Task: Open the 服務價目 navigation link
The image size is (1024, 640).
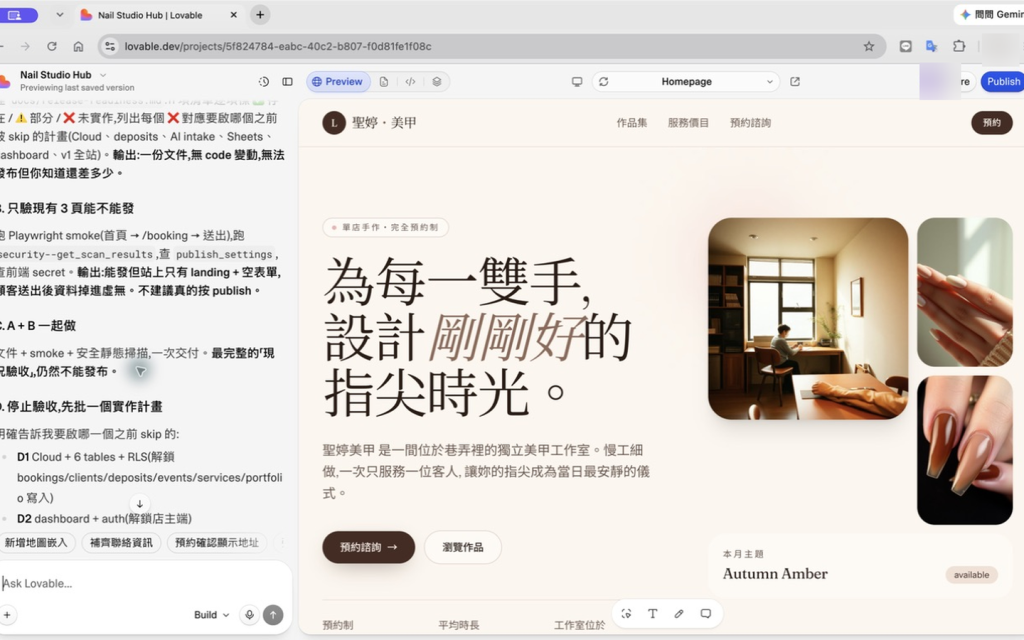Action: 688,123
